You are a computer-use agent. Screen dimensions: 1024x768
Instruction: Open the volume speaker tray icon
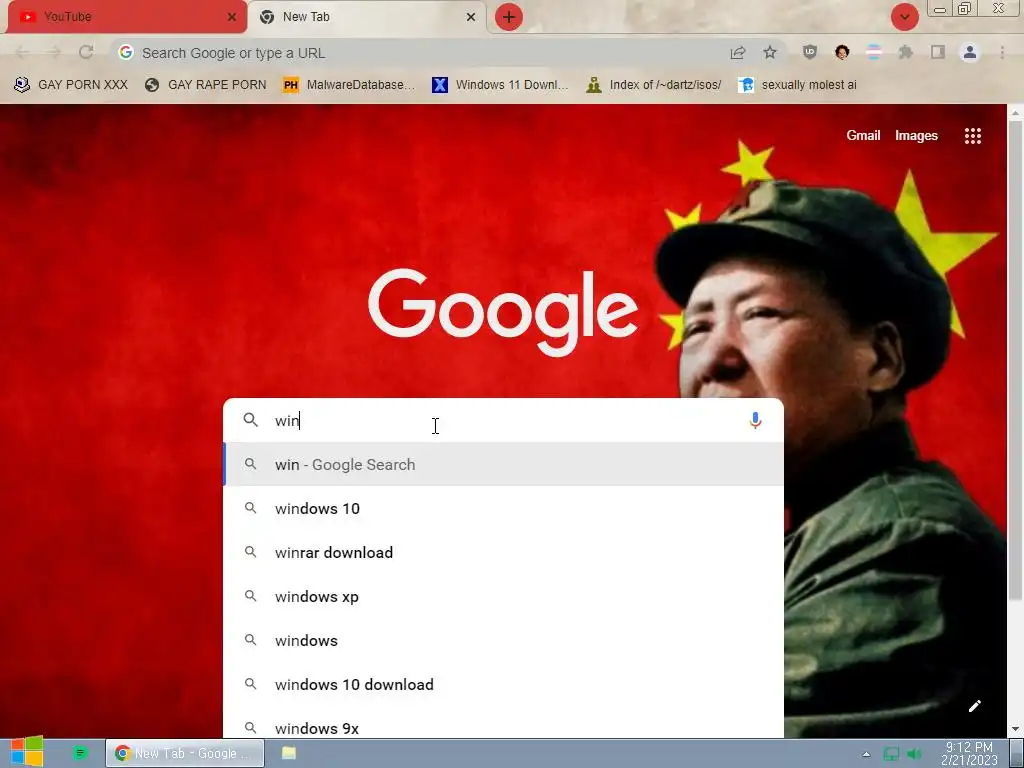(914, 754)
